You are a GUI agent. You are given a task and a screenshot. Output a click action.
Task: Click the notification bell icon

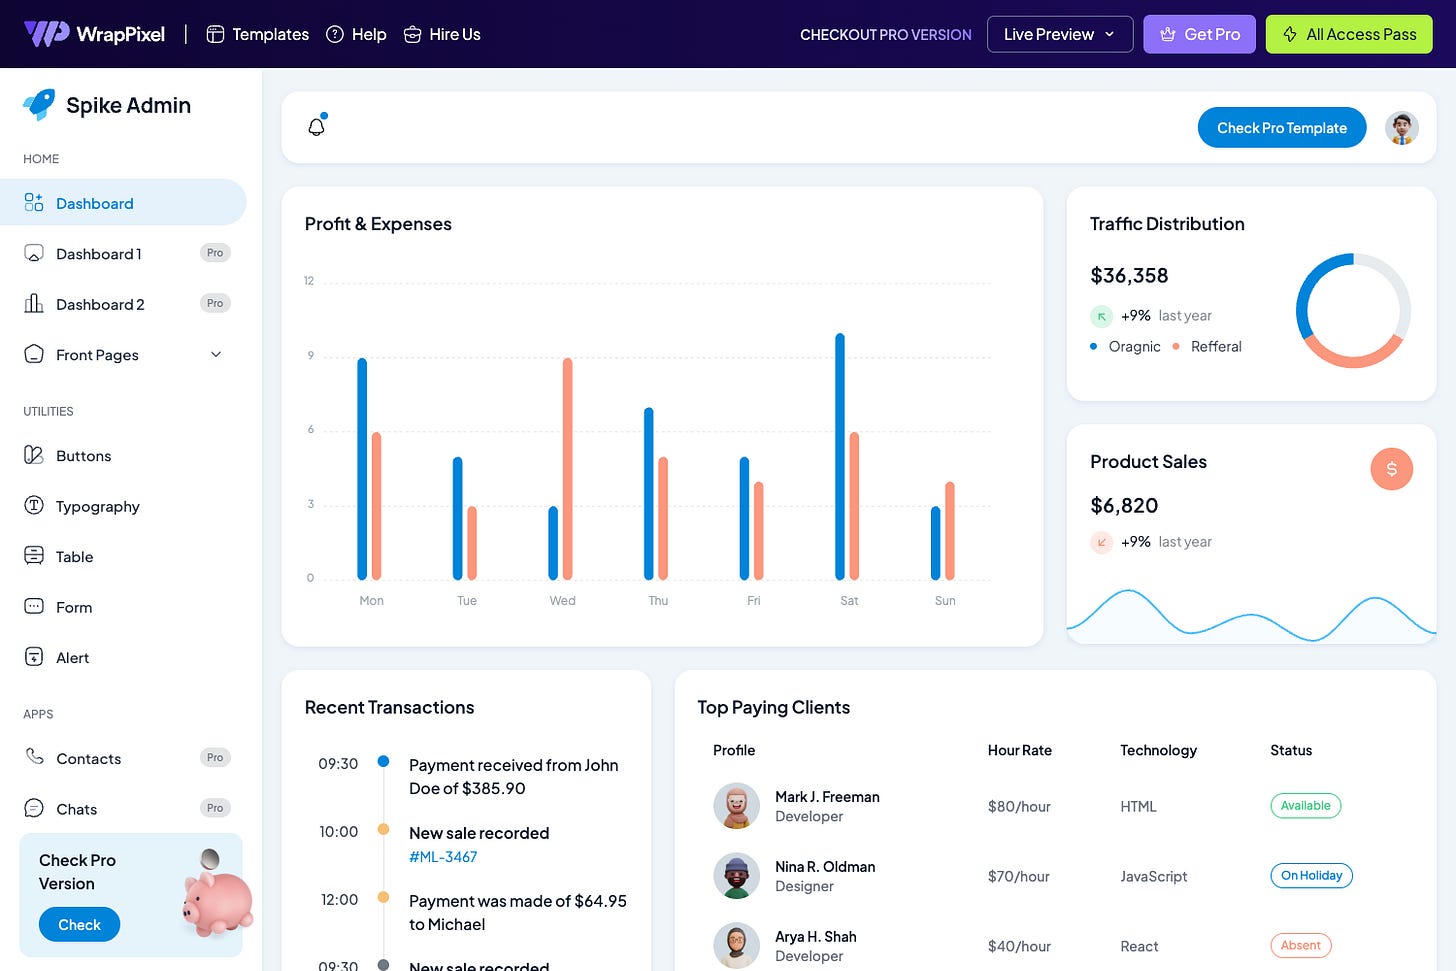[317, 127]
